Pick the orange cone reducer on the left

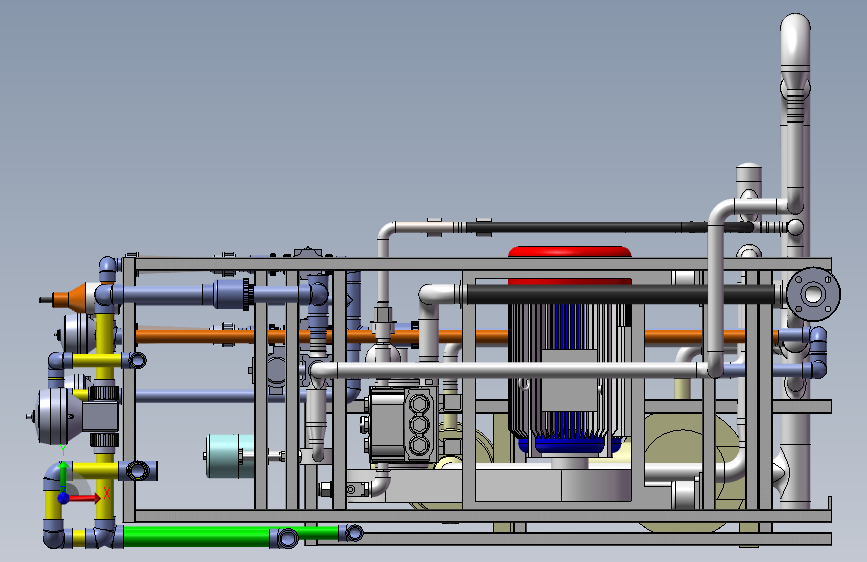[71, 297]
